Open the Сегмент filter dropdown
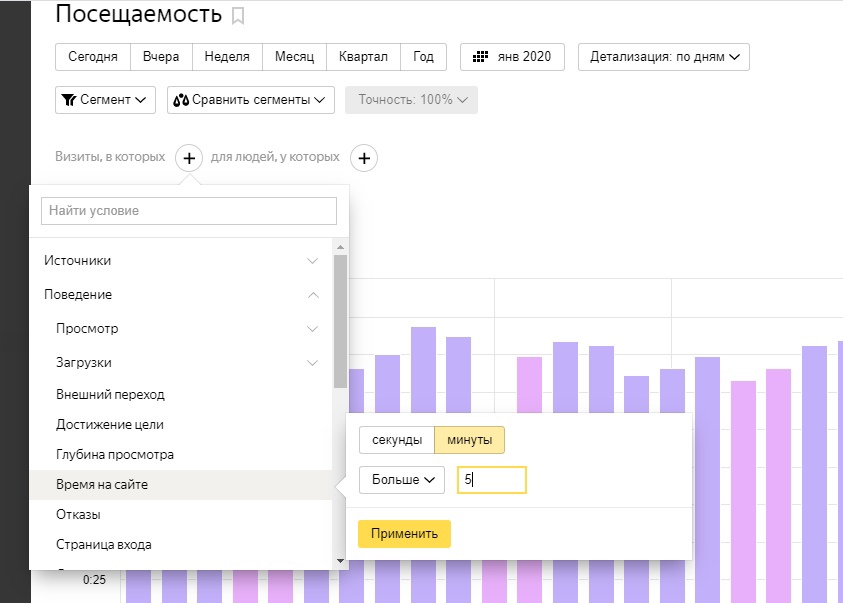This screenshot has height=603, width=843. pyautogui.click(x=105, y=100)
